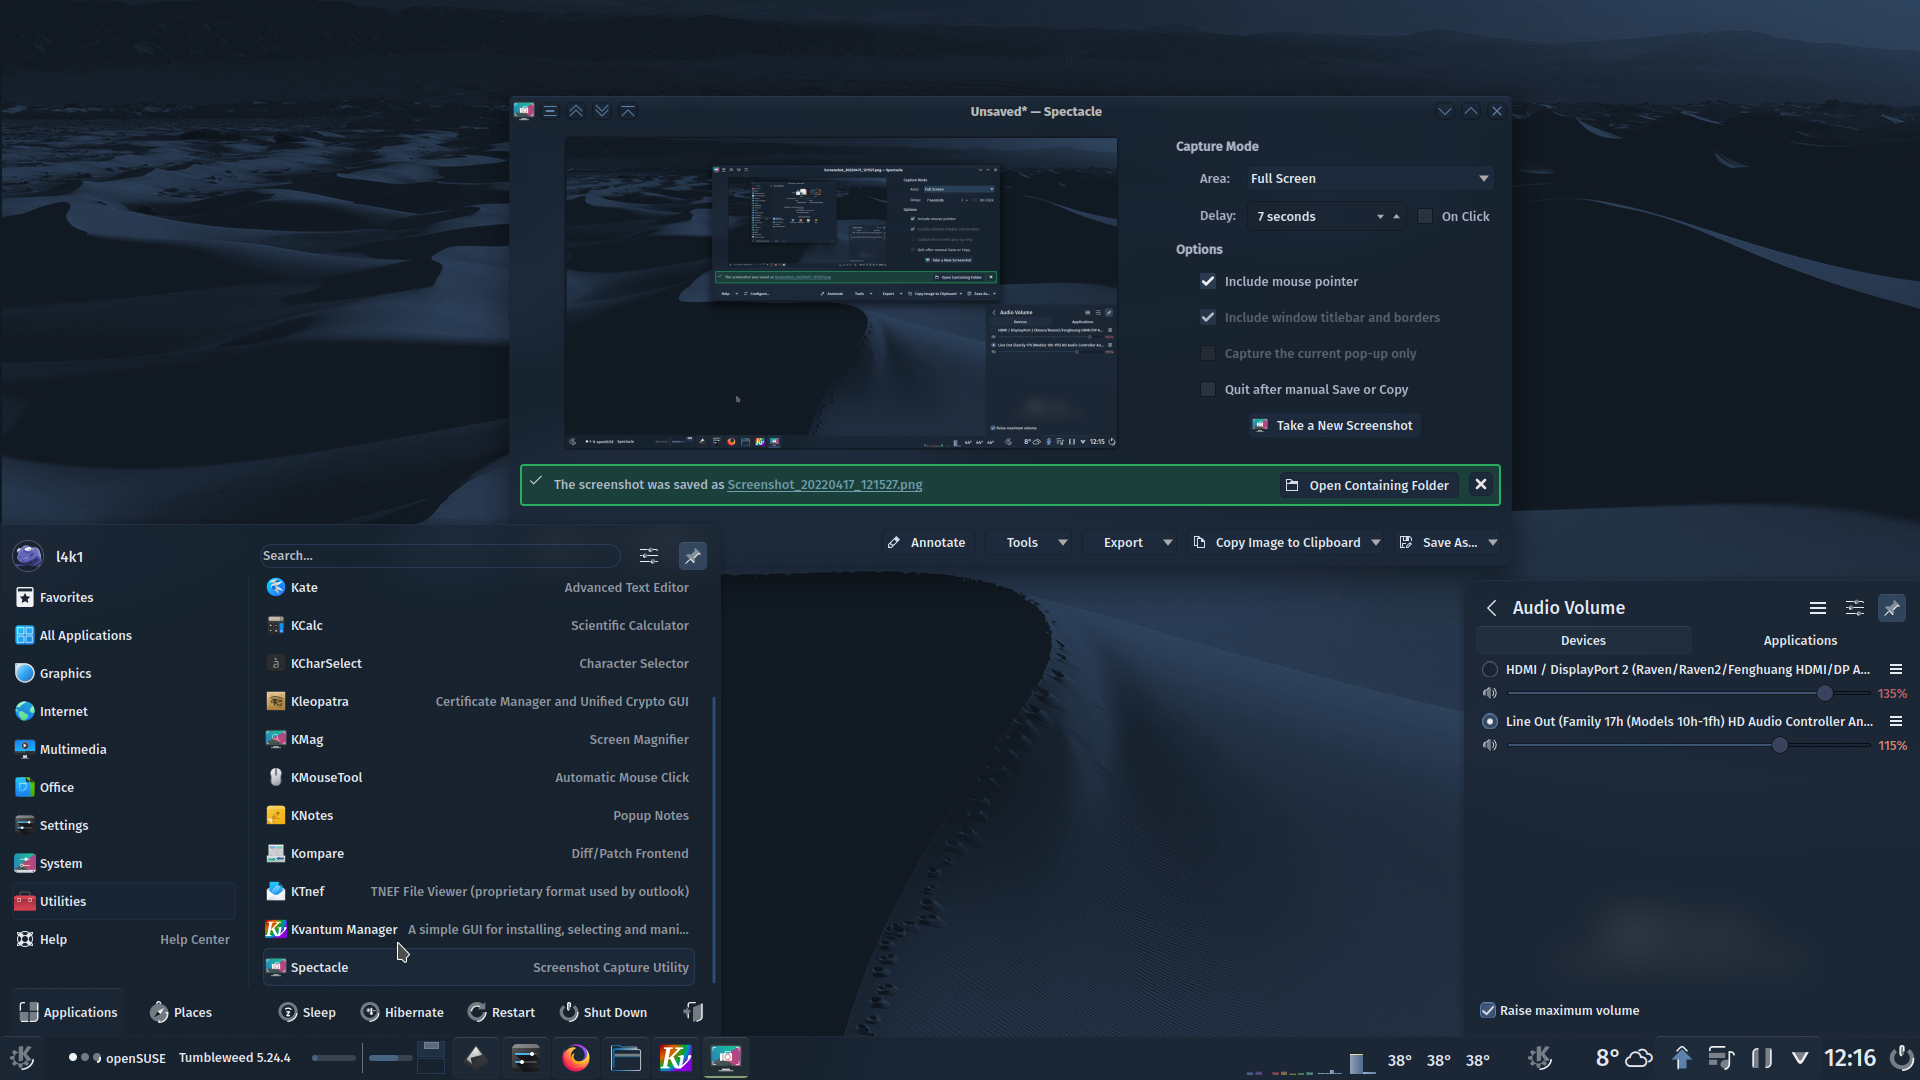This screenshot has width=1920, height=1080.
Task: Open Audio Volume configure sliders icon
Action: point(1855,608)
